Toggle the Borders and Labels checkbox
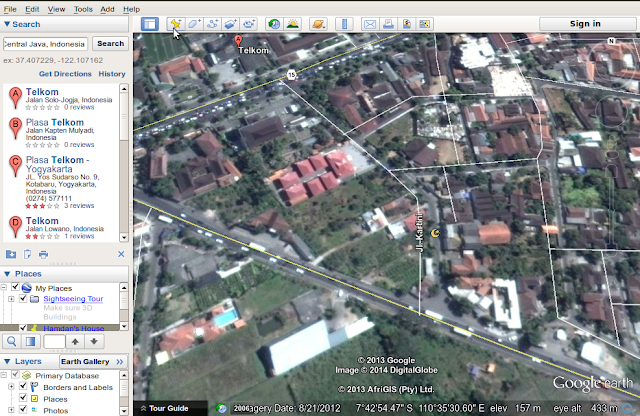 [x=23, y=386]
